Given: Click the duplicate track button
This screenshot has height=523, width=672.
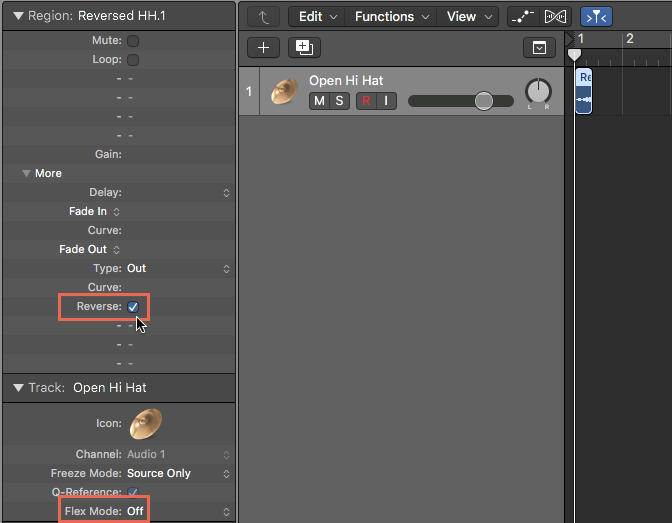Looking at the screenshot, I should 304,48.
